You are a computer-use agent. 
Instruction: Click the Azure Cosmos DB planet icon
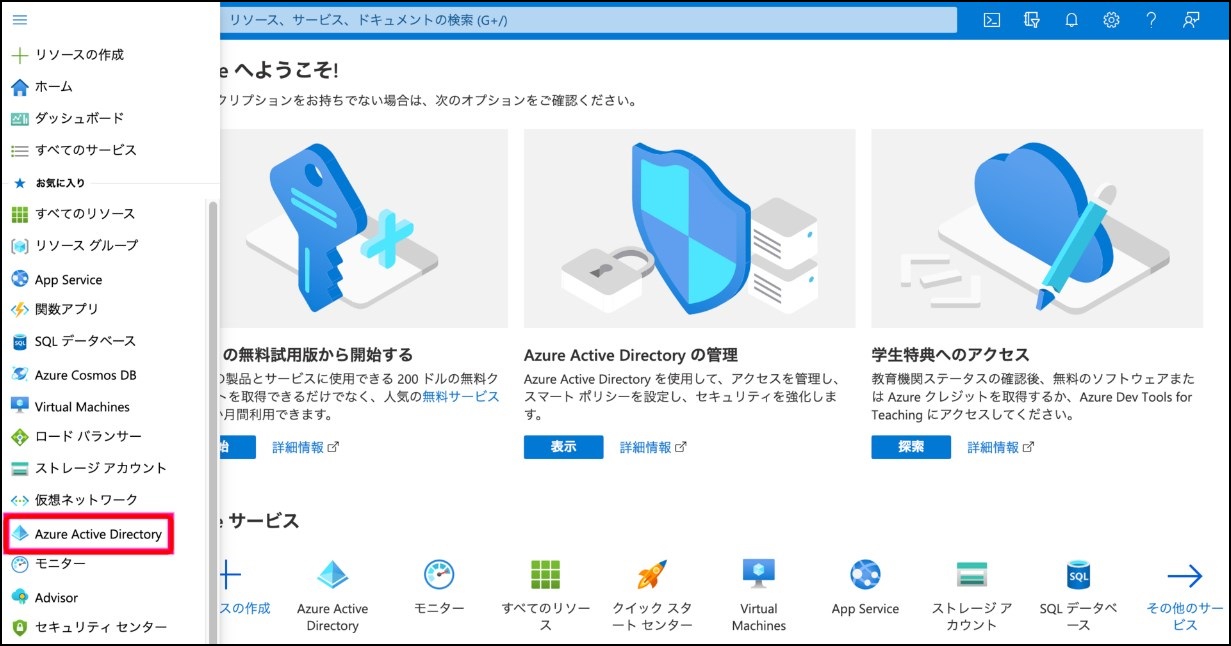19,375
